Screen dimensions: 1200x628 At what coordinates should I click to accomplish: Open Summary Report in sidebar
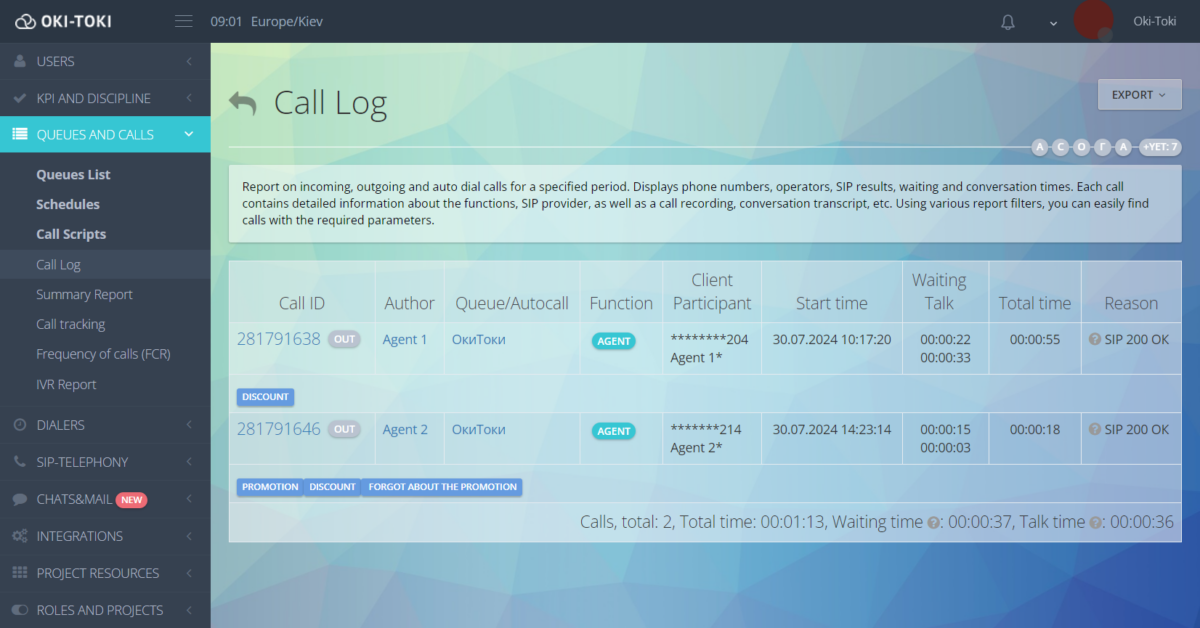point(84,295)
